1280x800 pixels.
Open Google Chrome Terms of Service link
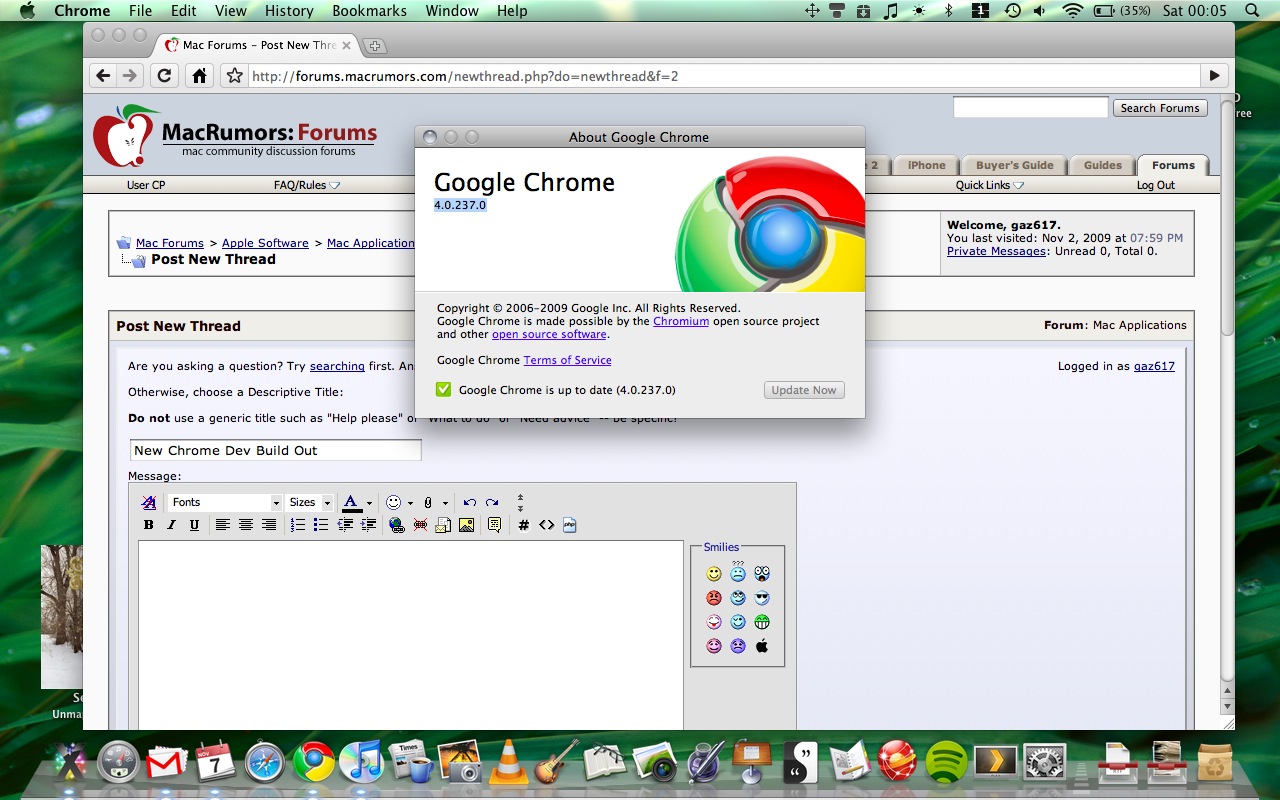click(567, 360)
